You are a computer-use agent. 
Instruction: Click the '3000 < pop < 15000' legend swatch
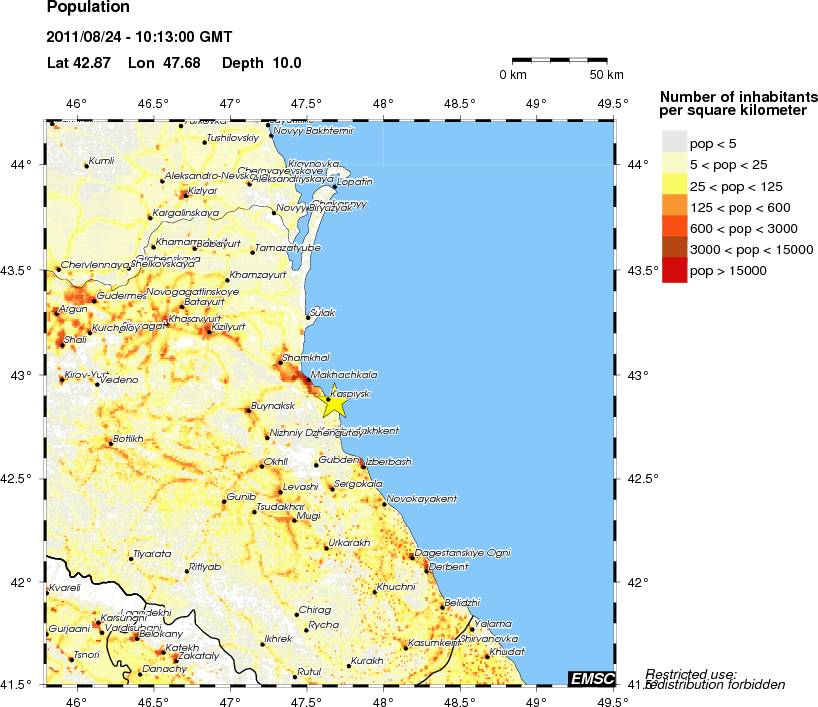tap(675, 249)
